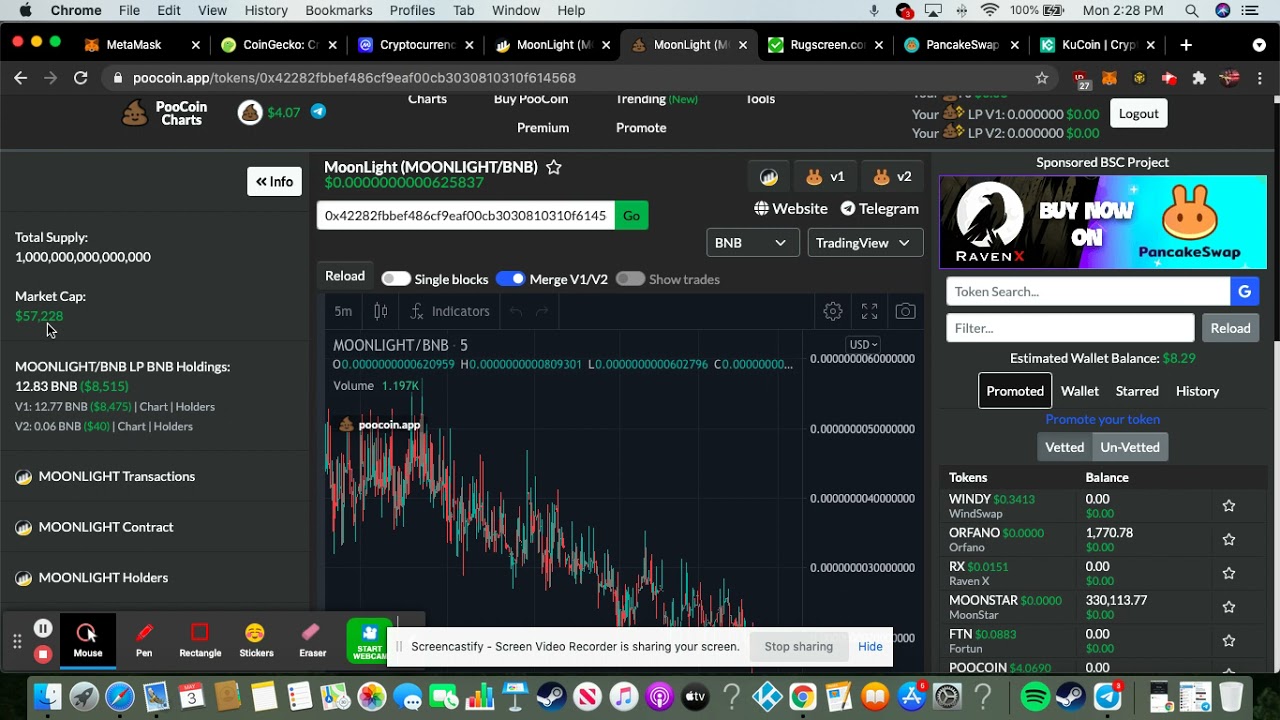Open Steam from the Dock next to Spotify
Screen dimensions: 1280x720
[1070, 696]
